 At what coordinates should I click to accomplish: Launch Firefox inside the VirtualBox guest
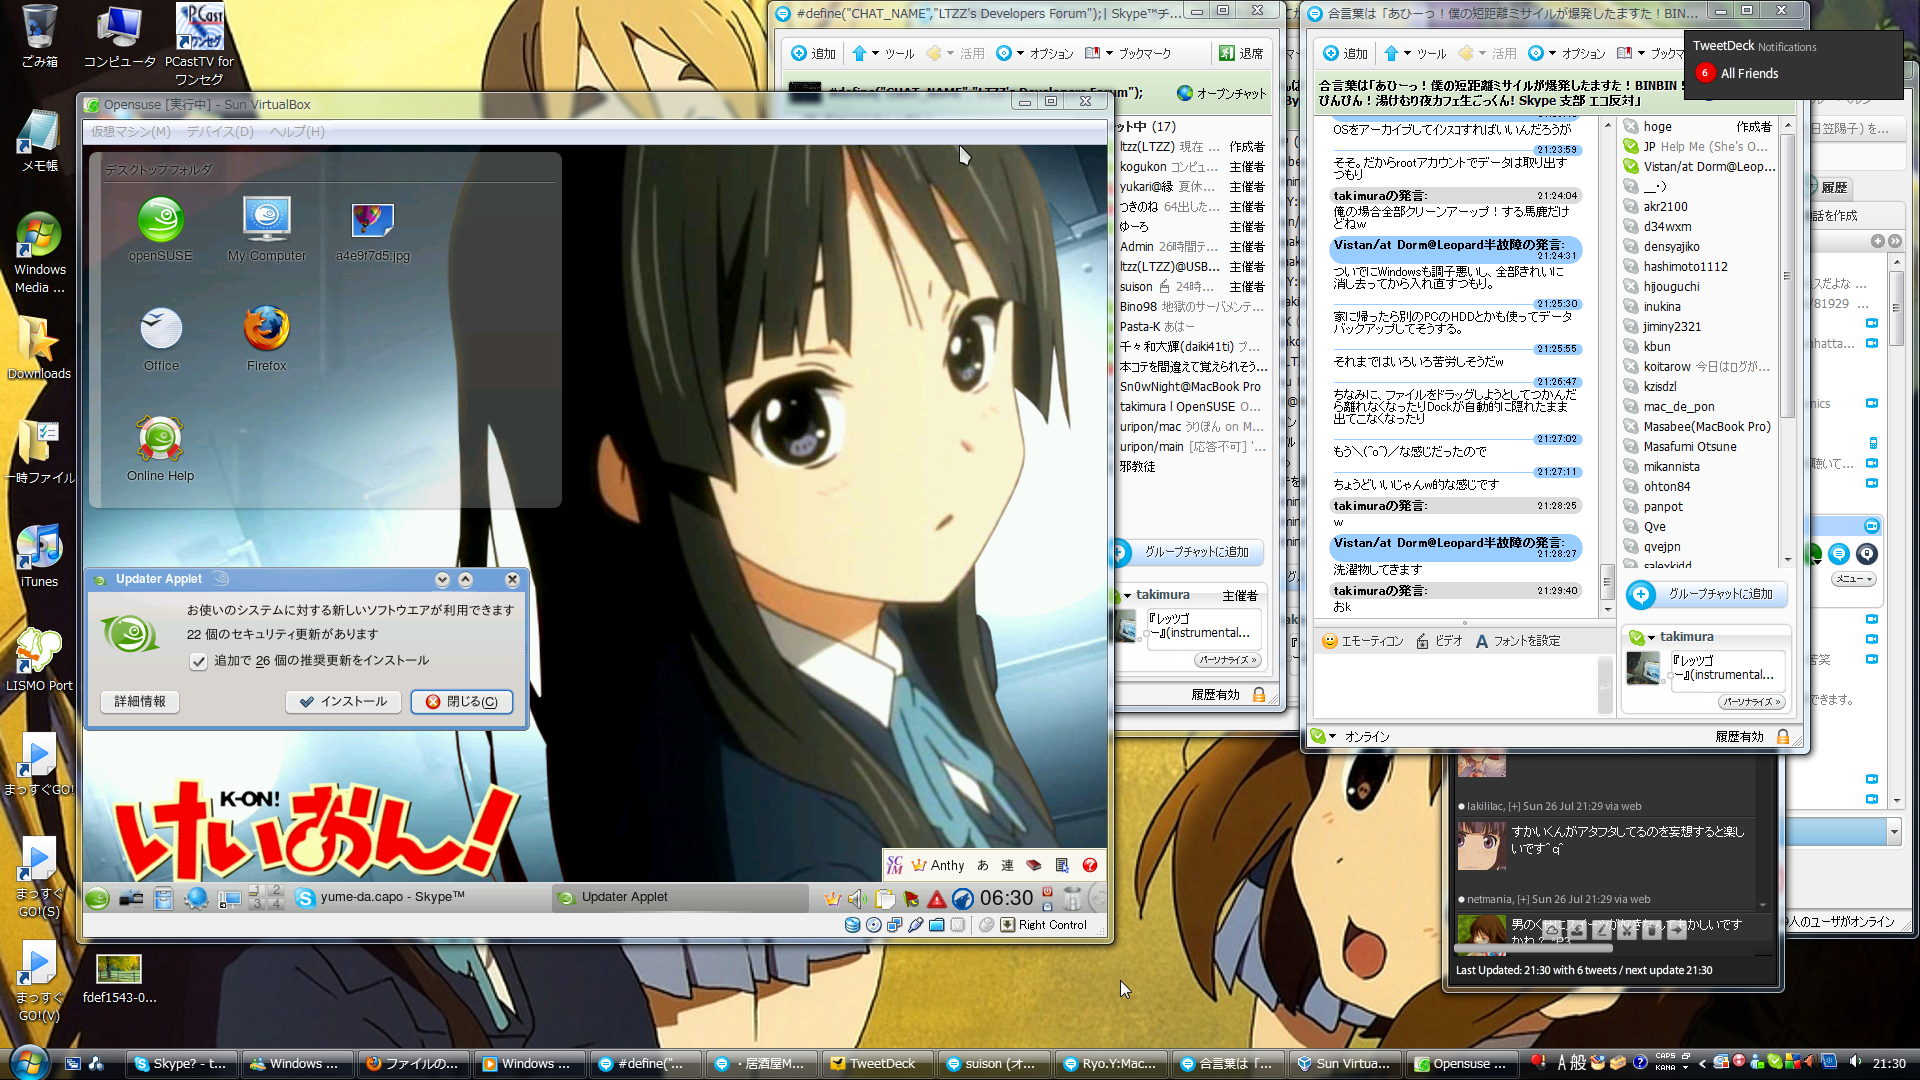(266, 340)
